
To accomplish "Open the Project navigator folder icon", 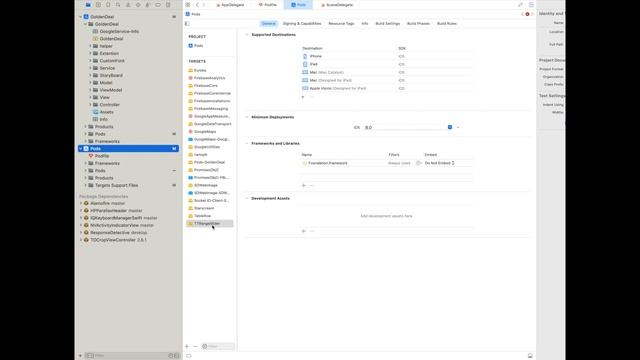I will coord(88,5).
